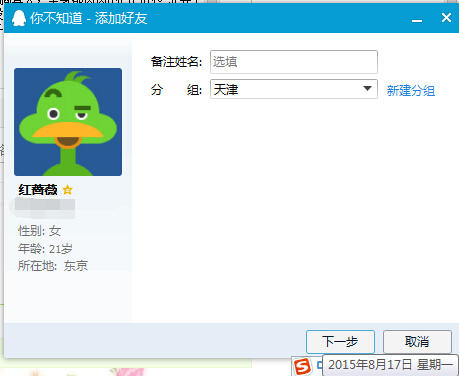Click the black dropdown arrow in the 分组 box
The width and height of the screenshot is (459, 376).
[367, 89]
